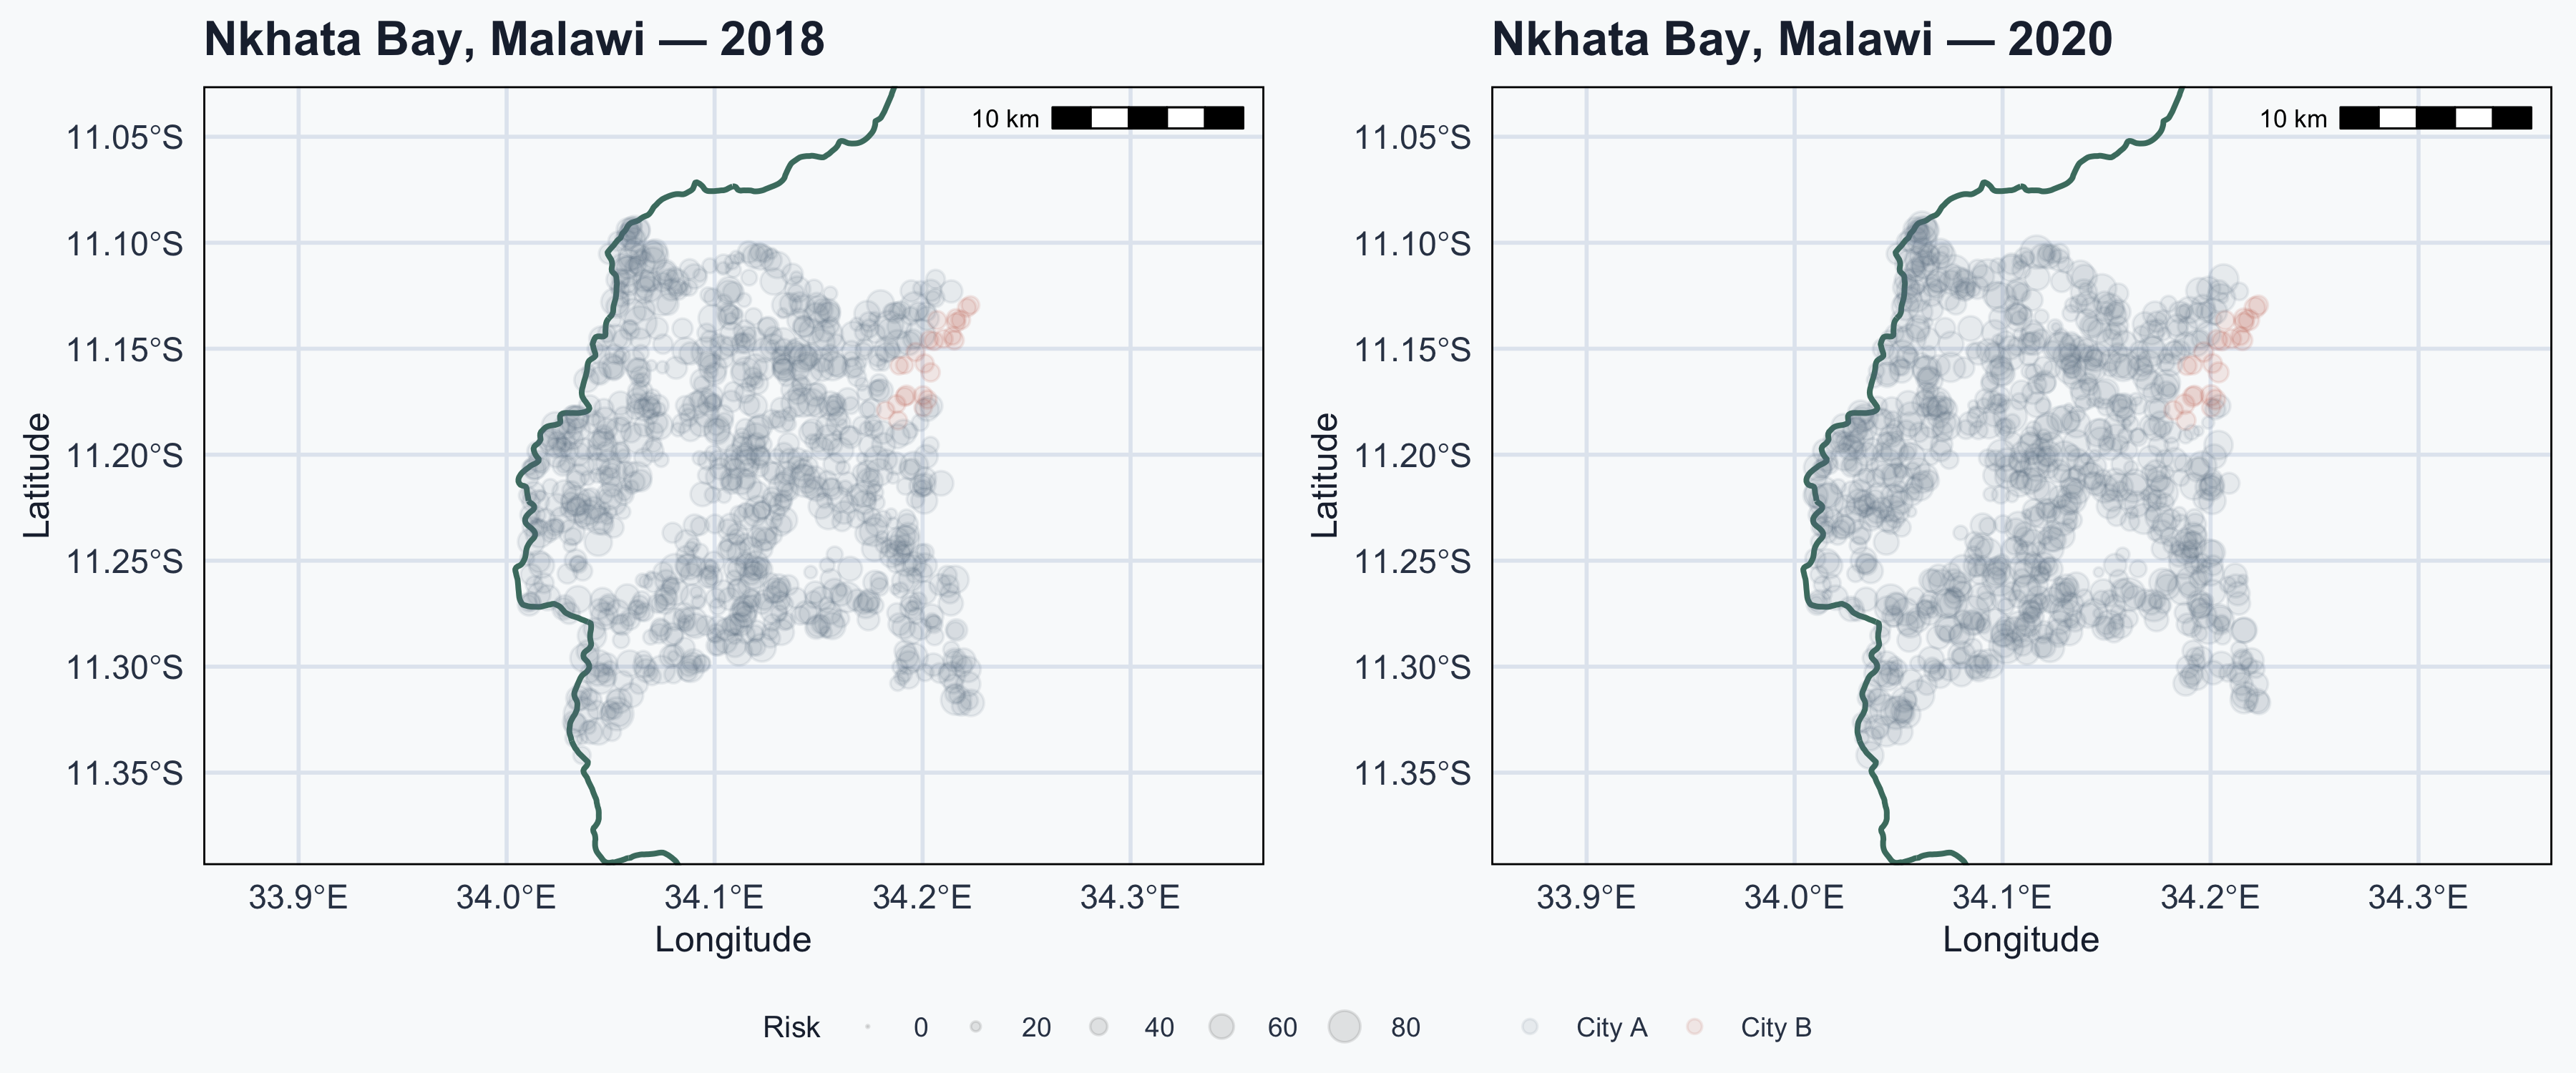
Task: Click the 2020 map scale bar
Action: [2435, 118]
